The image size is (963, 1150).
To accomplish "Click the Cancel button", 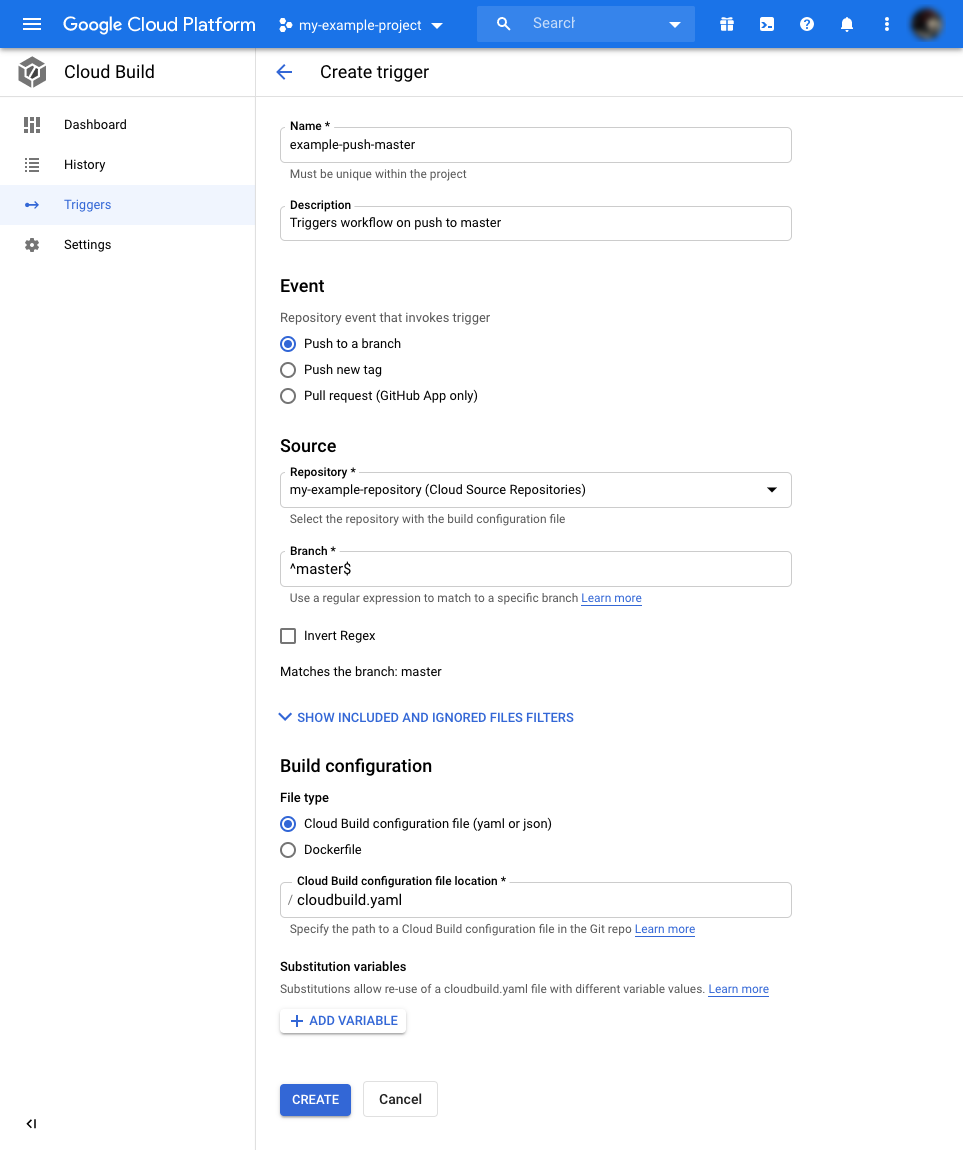I will 400,1099.
